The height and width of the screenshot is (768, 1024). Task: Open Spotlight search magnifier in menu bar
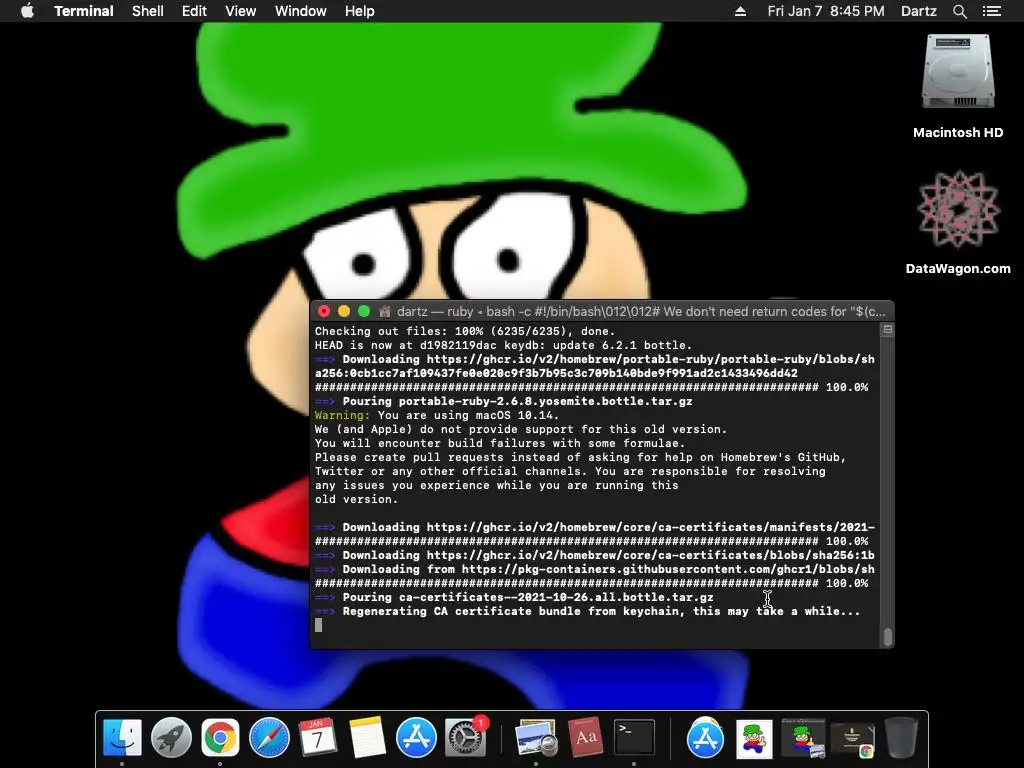pyautogui.click(x=959, y=11)
